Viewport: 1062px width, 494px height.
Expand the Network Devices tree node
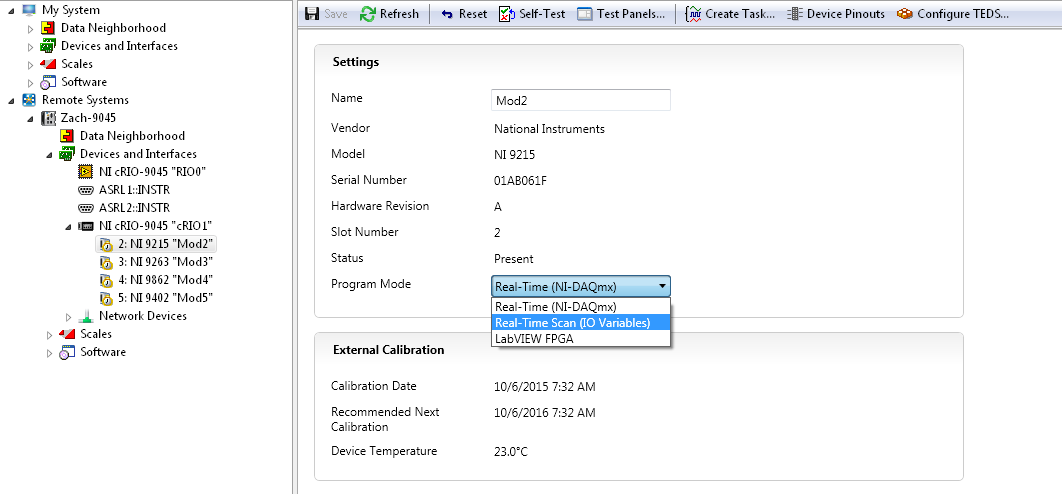click(69, 317)
